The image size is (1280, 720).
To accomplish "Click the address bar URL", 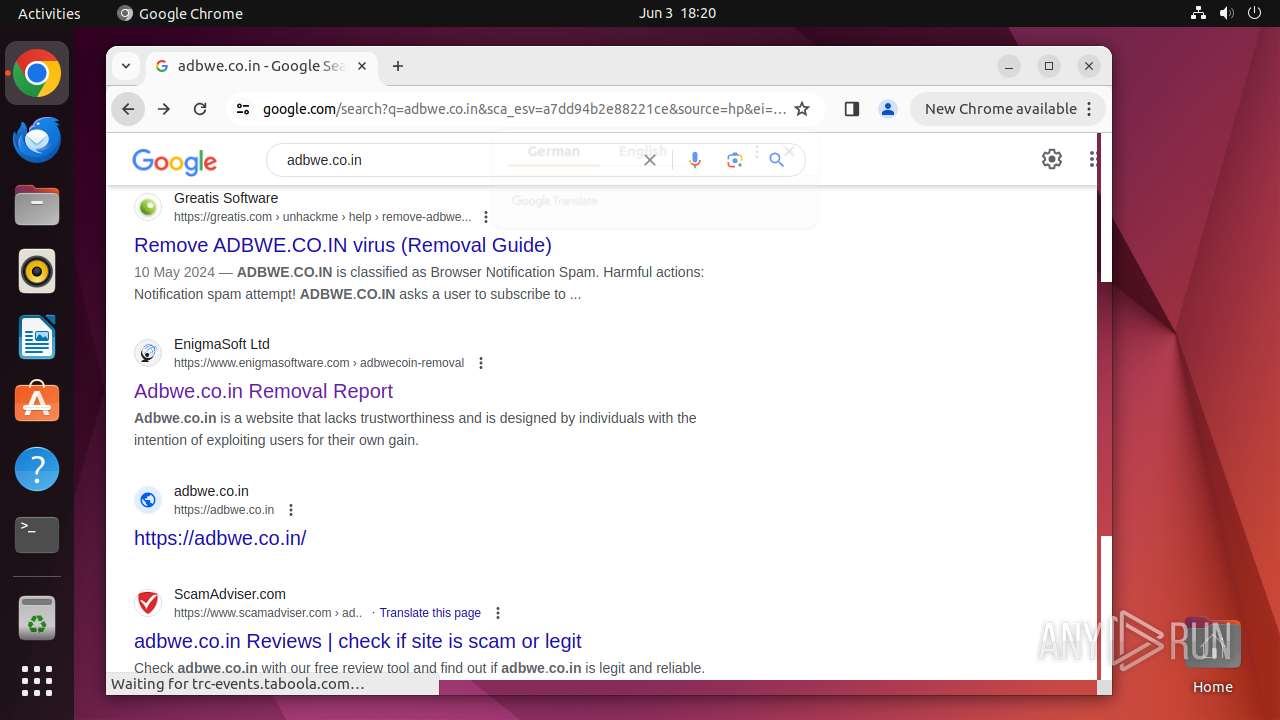I will tap(525, 109).
